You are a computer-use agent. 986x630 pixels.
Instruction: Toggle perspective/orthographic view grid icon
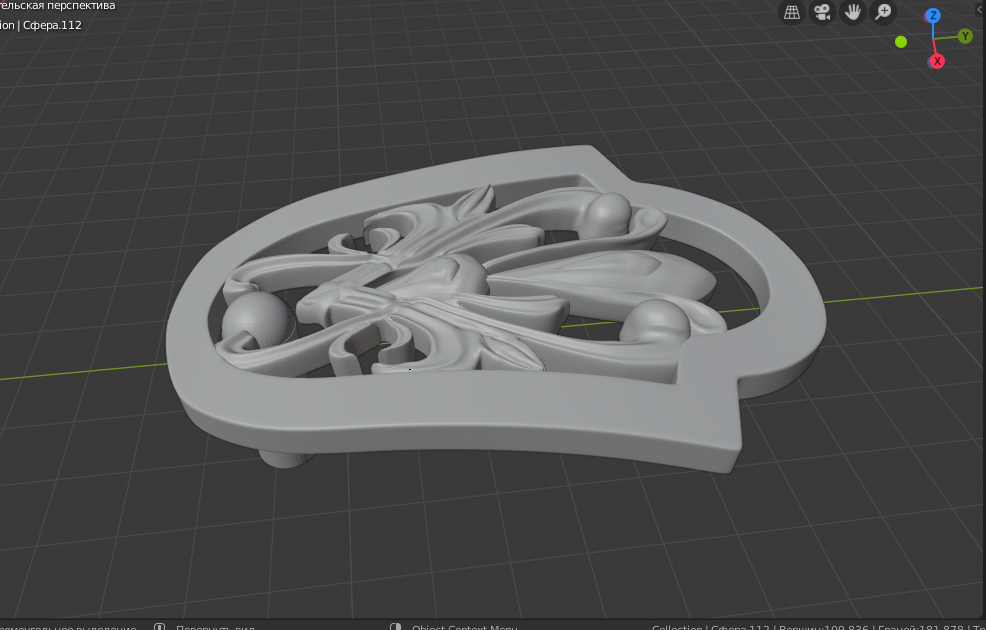pos(792,12)
